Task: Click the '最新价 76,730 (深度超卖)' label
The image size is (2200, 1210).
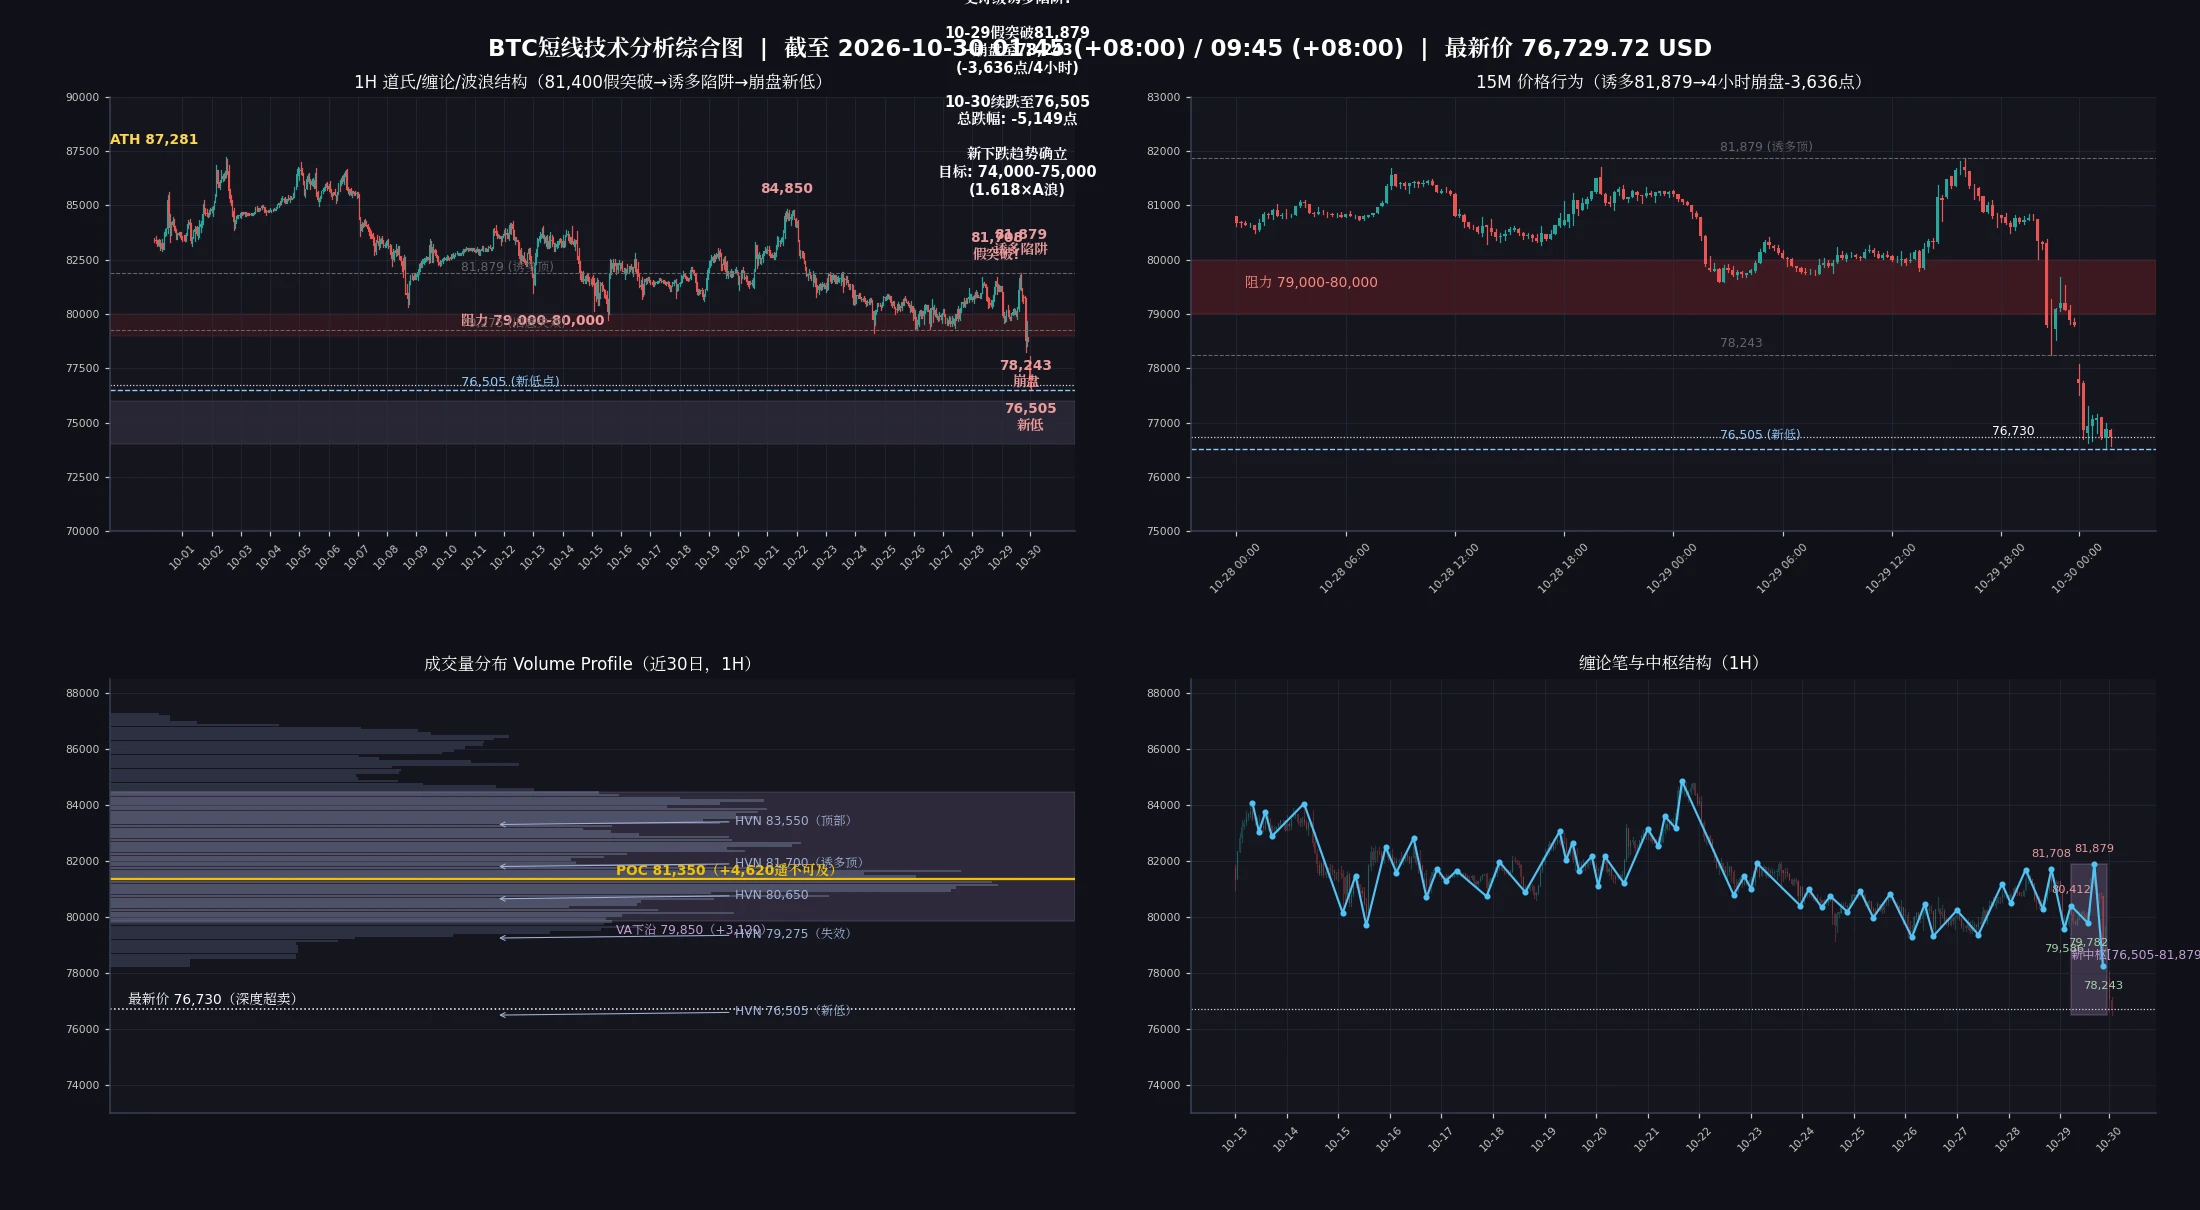Action: (213, 999)
